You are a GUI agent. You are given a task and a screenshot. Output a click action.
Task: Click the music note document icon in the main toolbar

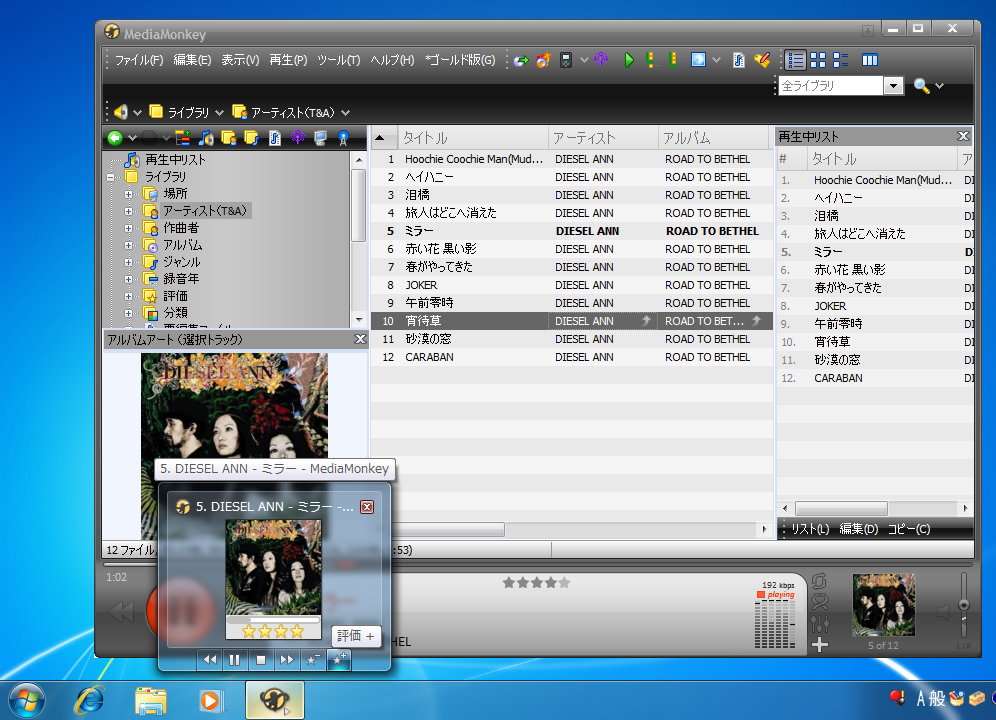pos(738,60)
